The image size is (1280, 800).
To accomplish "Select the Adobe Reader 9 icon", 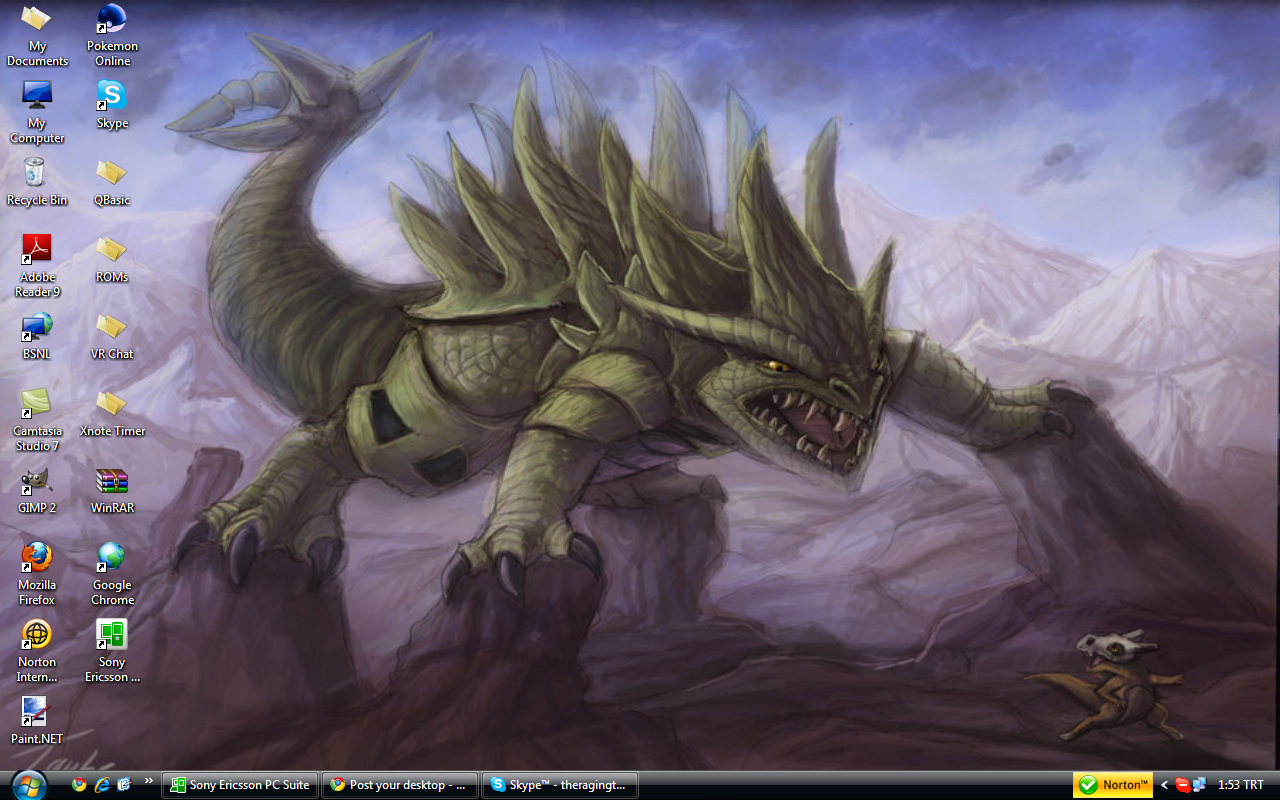I will click(37, 250).
